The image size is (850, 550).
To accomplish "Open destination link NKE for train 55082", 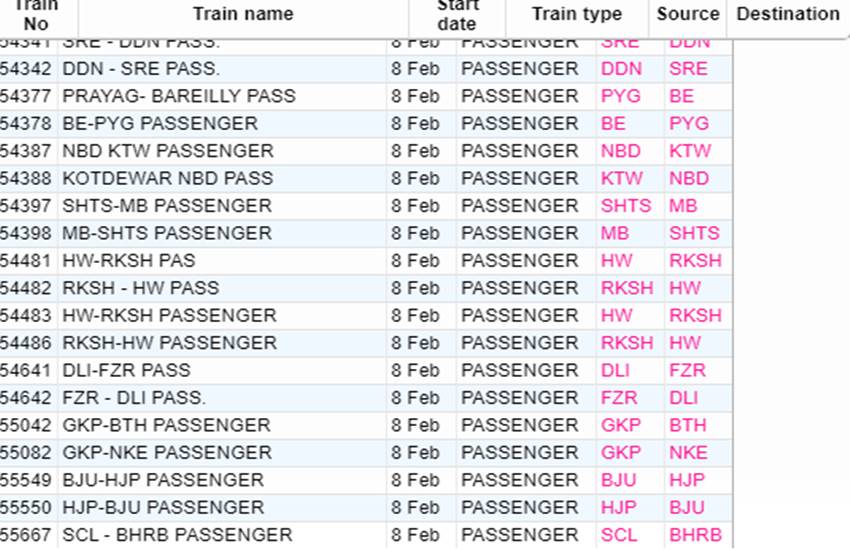I will click(688, 453).
